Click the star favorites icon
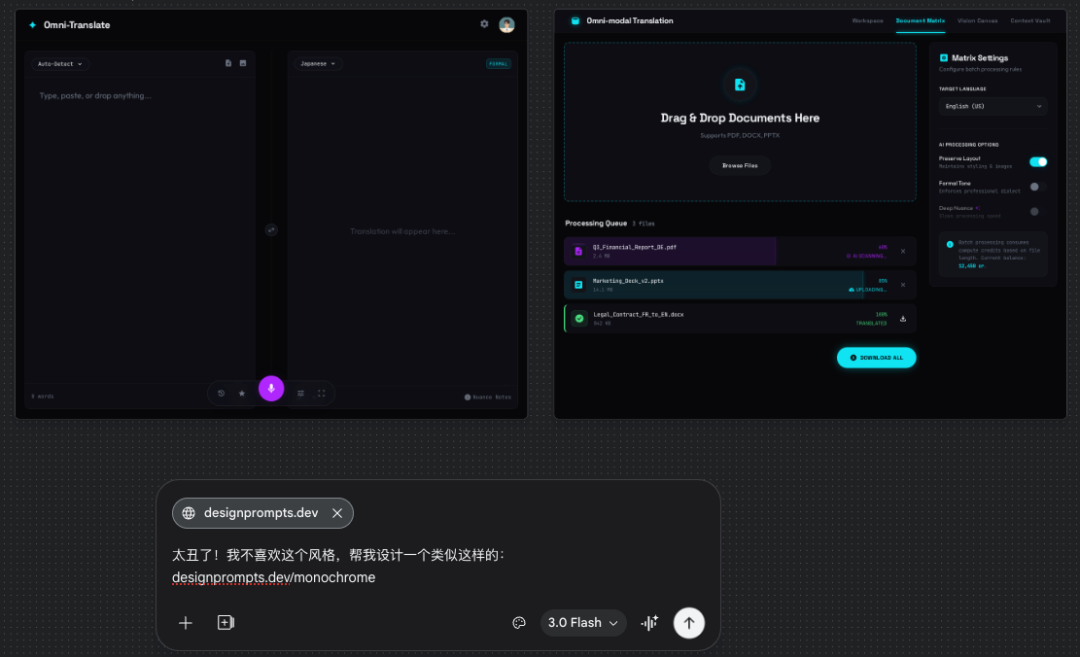 [x=242, y=393]
